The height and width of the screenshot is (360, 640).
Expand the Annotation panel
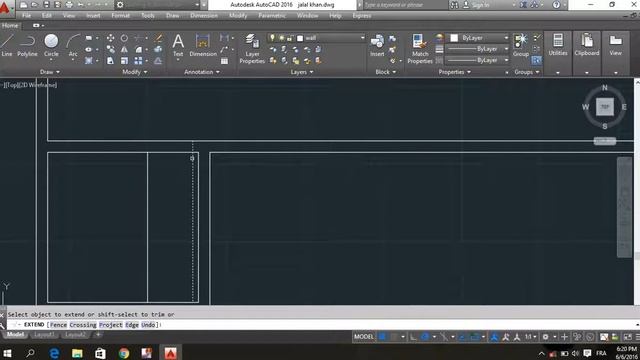(x=202, y=72)
